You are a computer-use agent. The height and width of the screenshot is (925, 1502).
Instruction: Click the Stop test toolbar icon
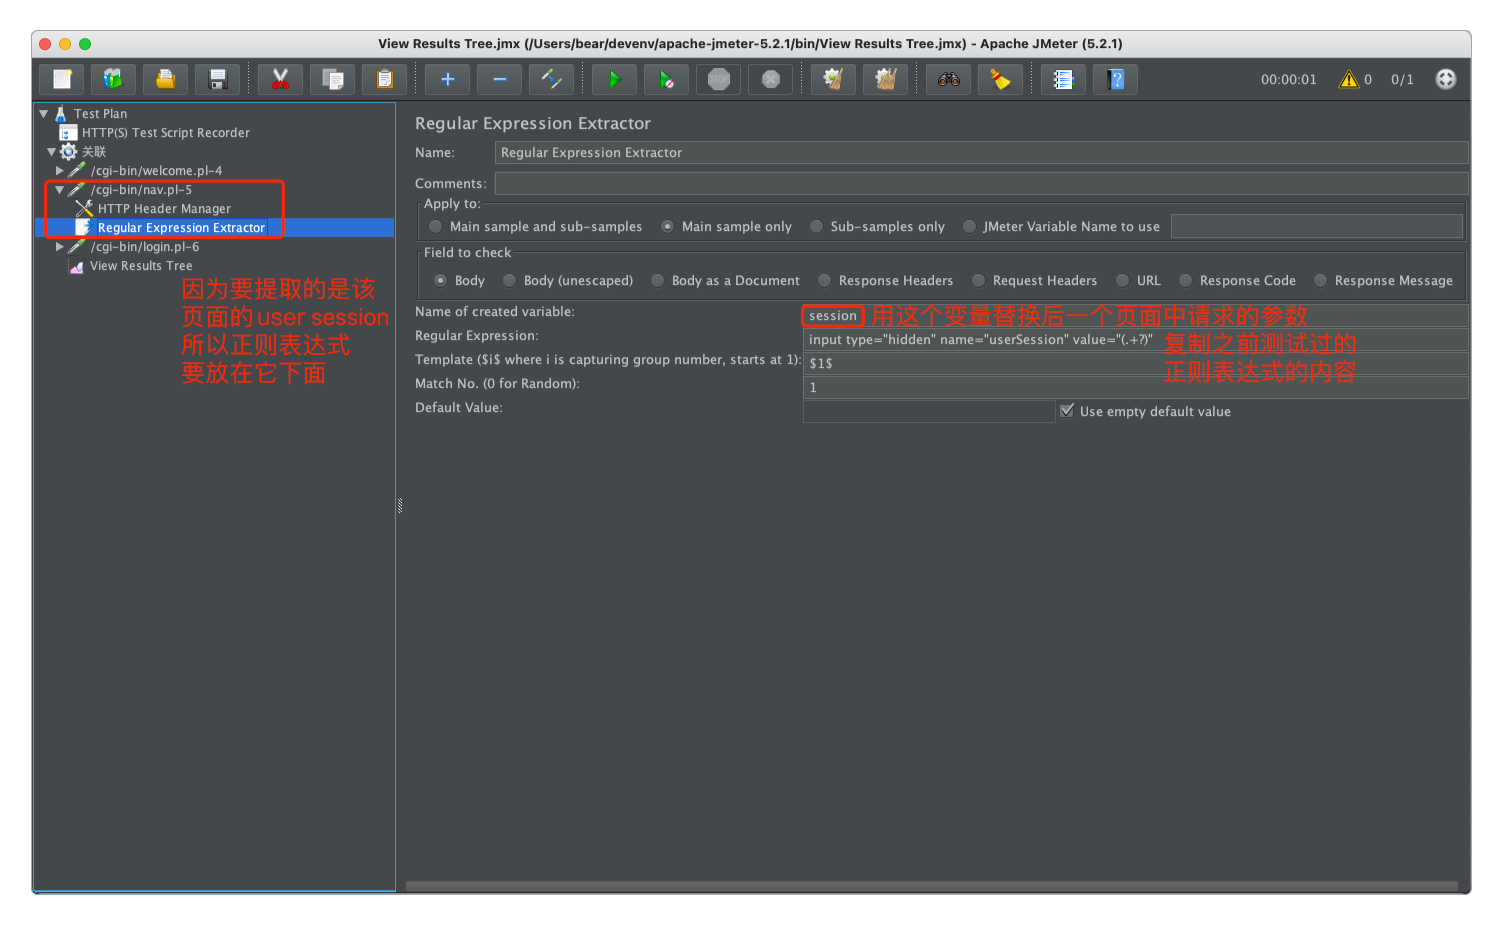(x=718, y=79)
